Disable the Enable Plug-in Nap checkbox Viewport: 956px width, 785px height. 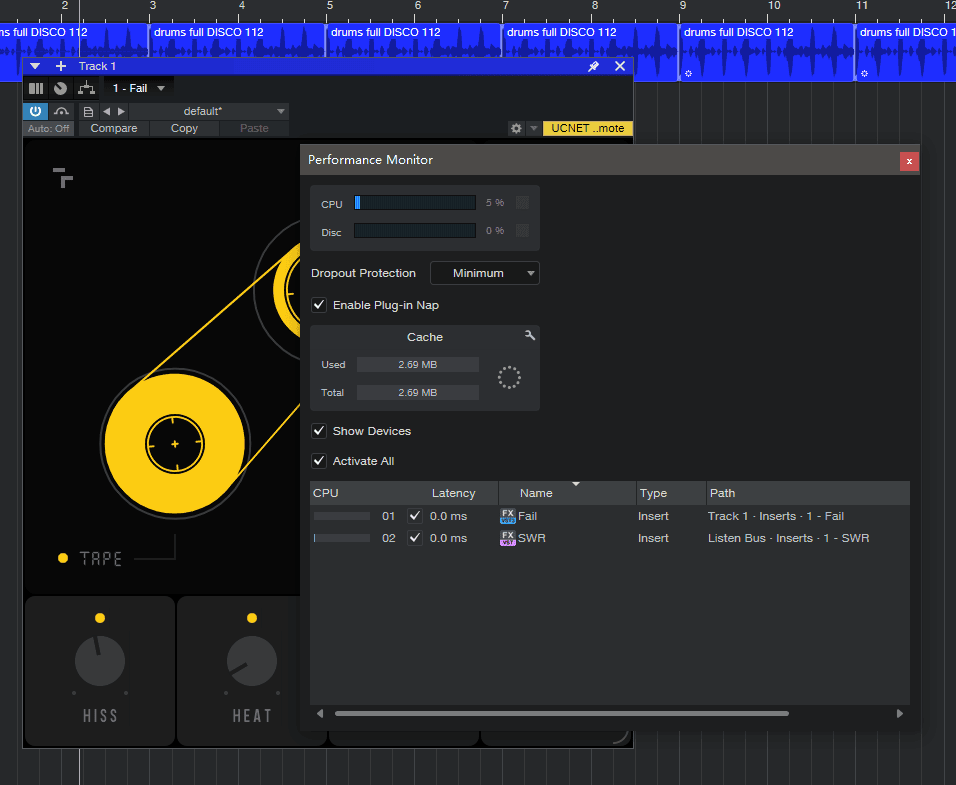click(x=319, y=305)
